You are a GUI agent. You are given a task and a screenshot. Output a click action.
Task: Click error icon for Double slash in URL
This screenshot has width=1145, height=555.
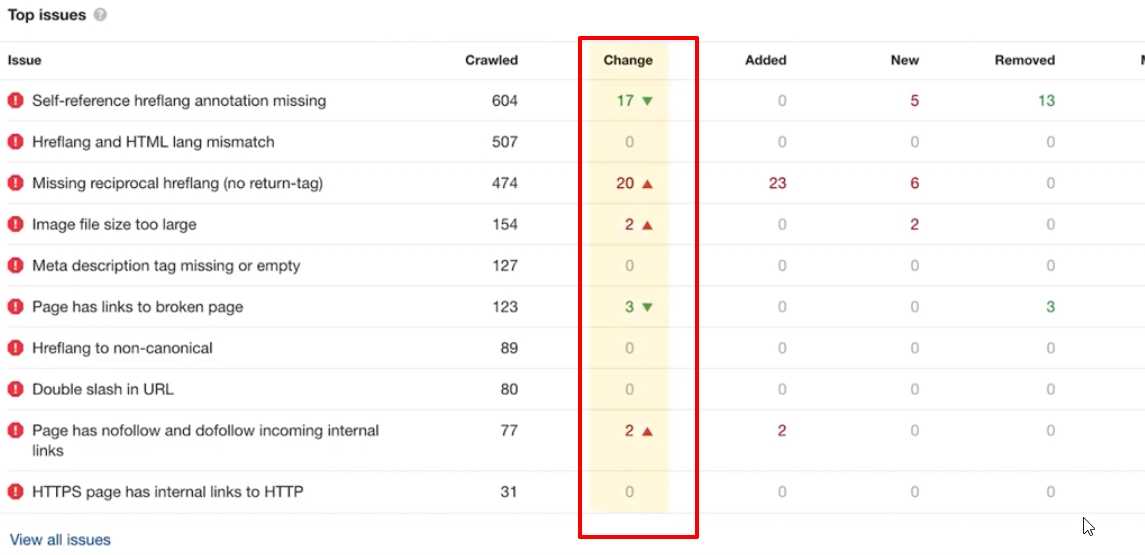tap(15, 389)
